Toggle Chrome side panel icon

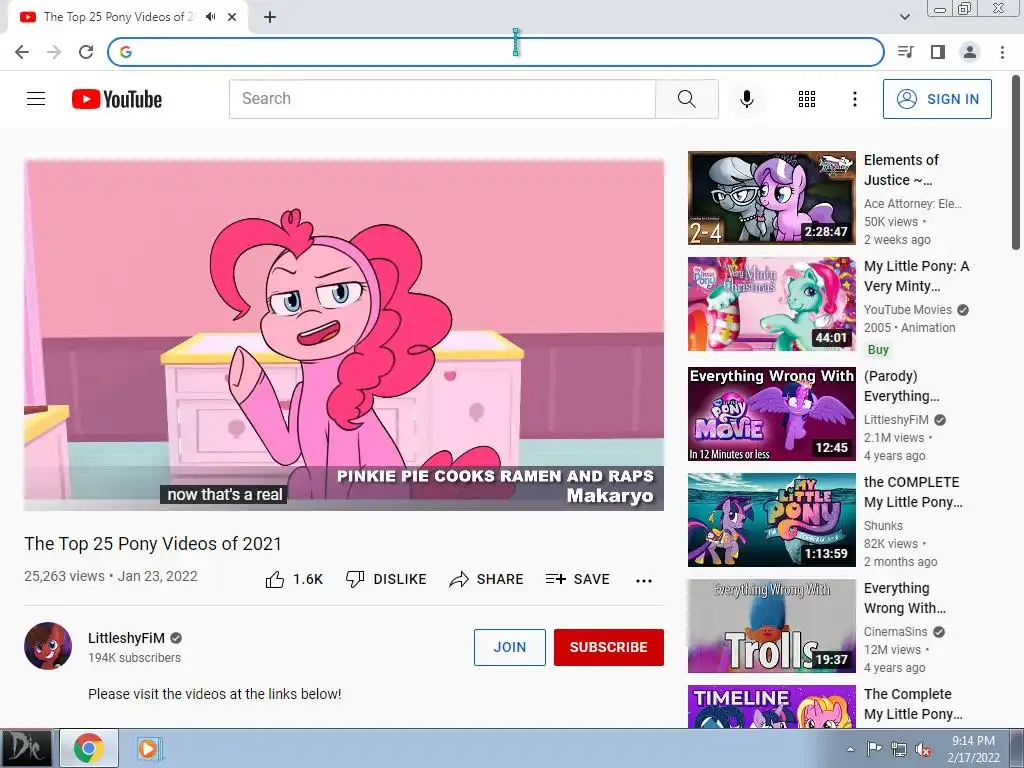(x=938, y=52)
